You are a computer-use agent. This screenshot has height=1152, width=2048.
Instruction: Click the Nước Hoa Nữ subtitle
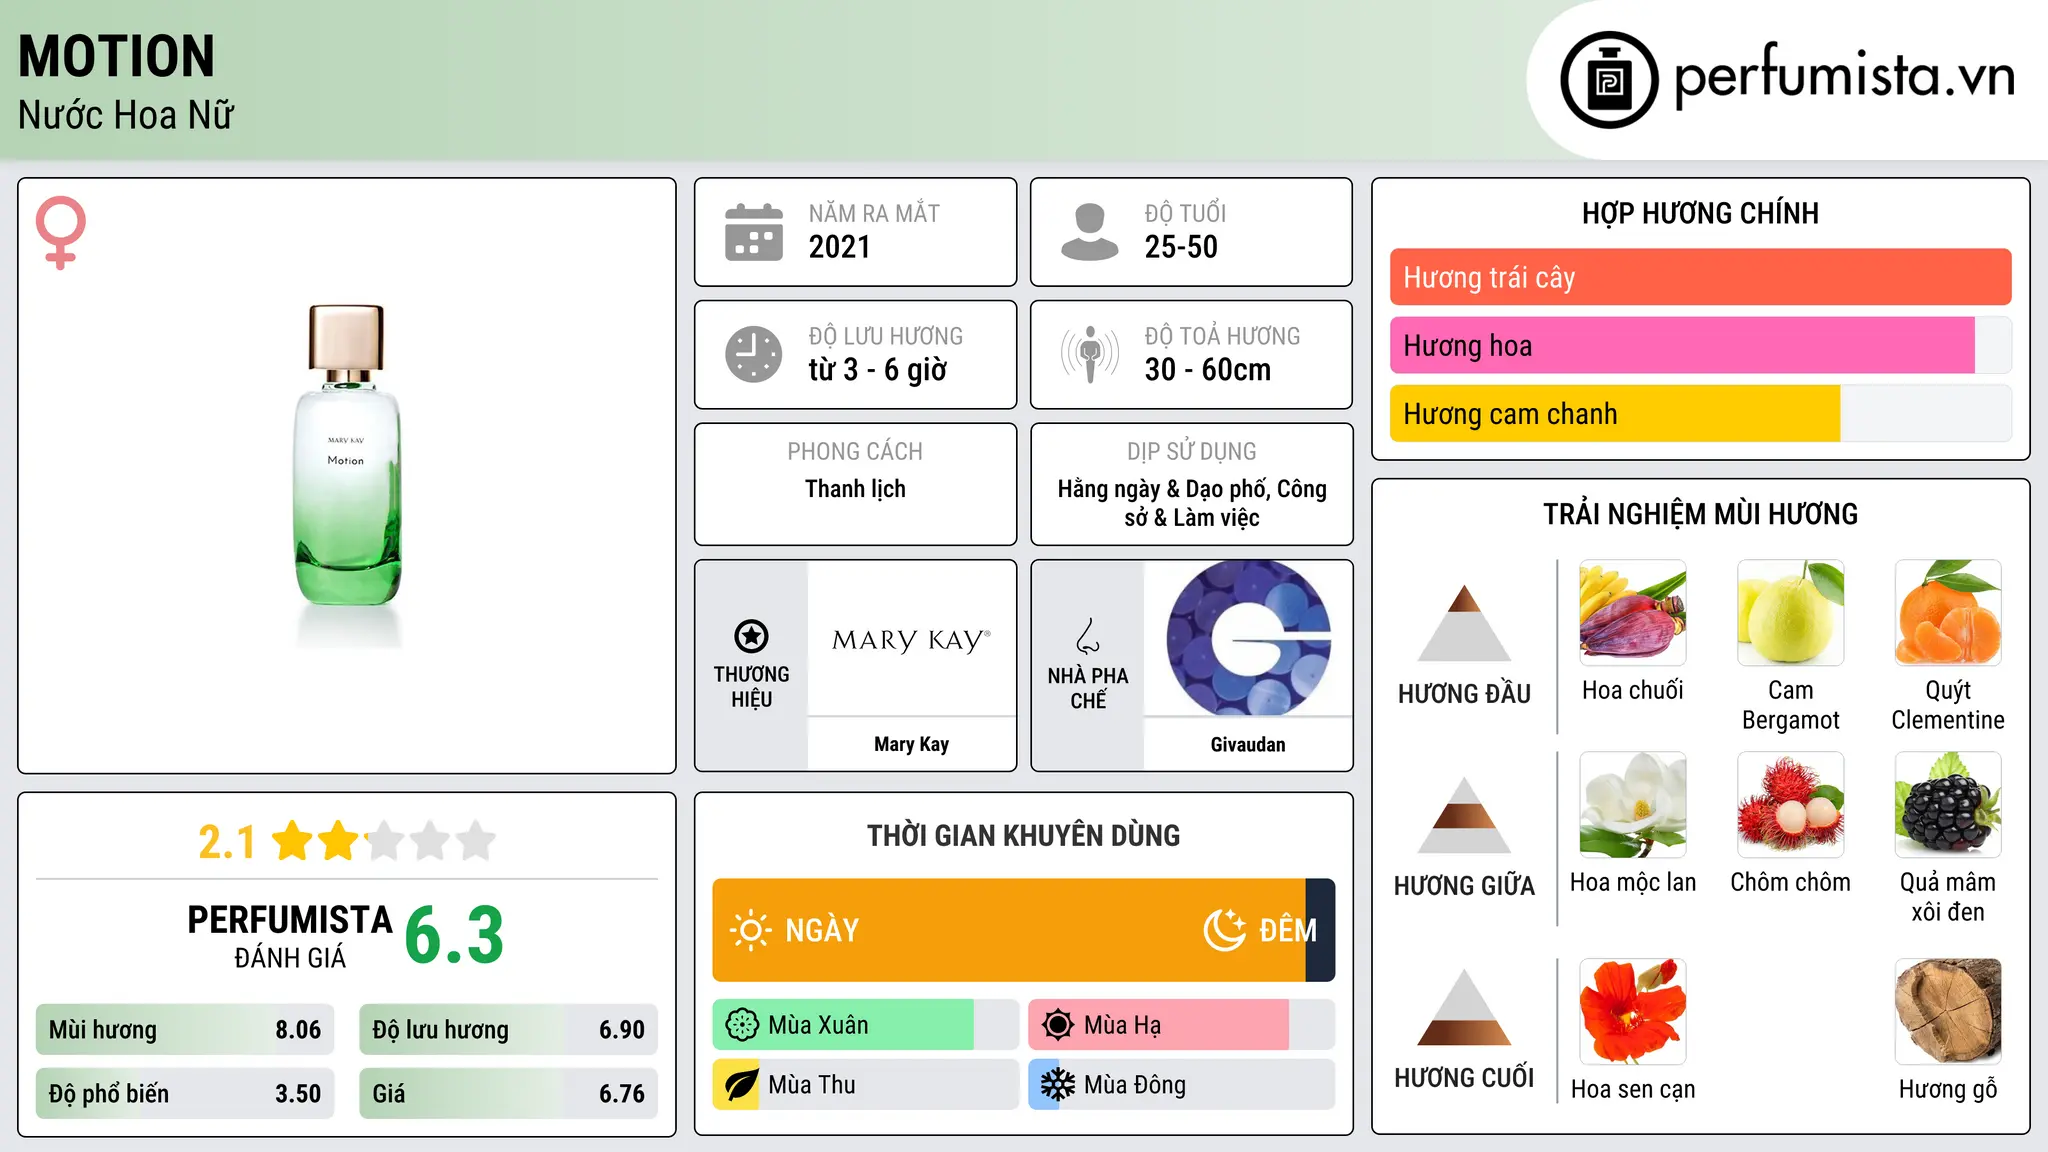click(126, 115)
